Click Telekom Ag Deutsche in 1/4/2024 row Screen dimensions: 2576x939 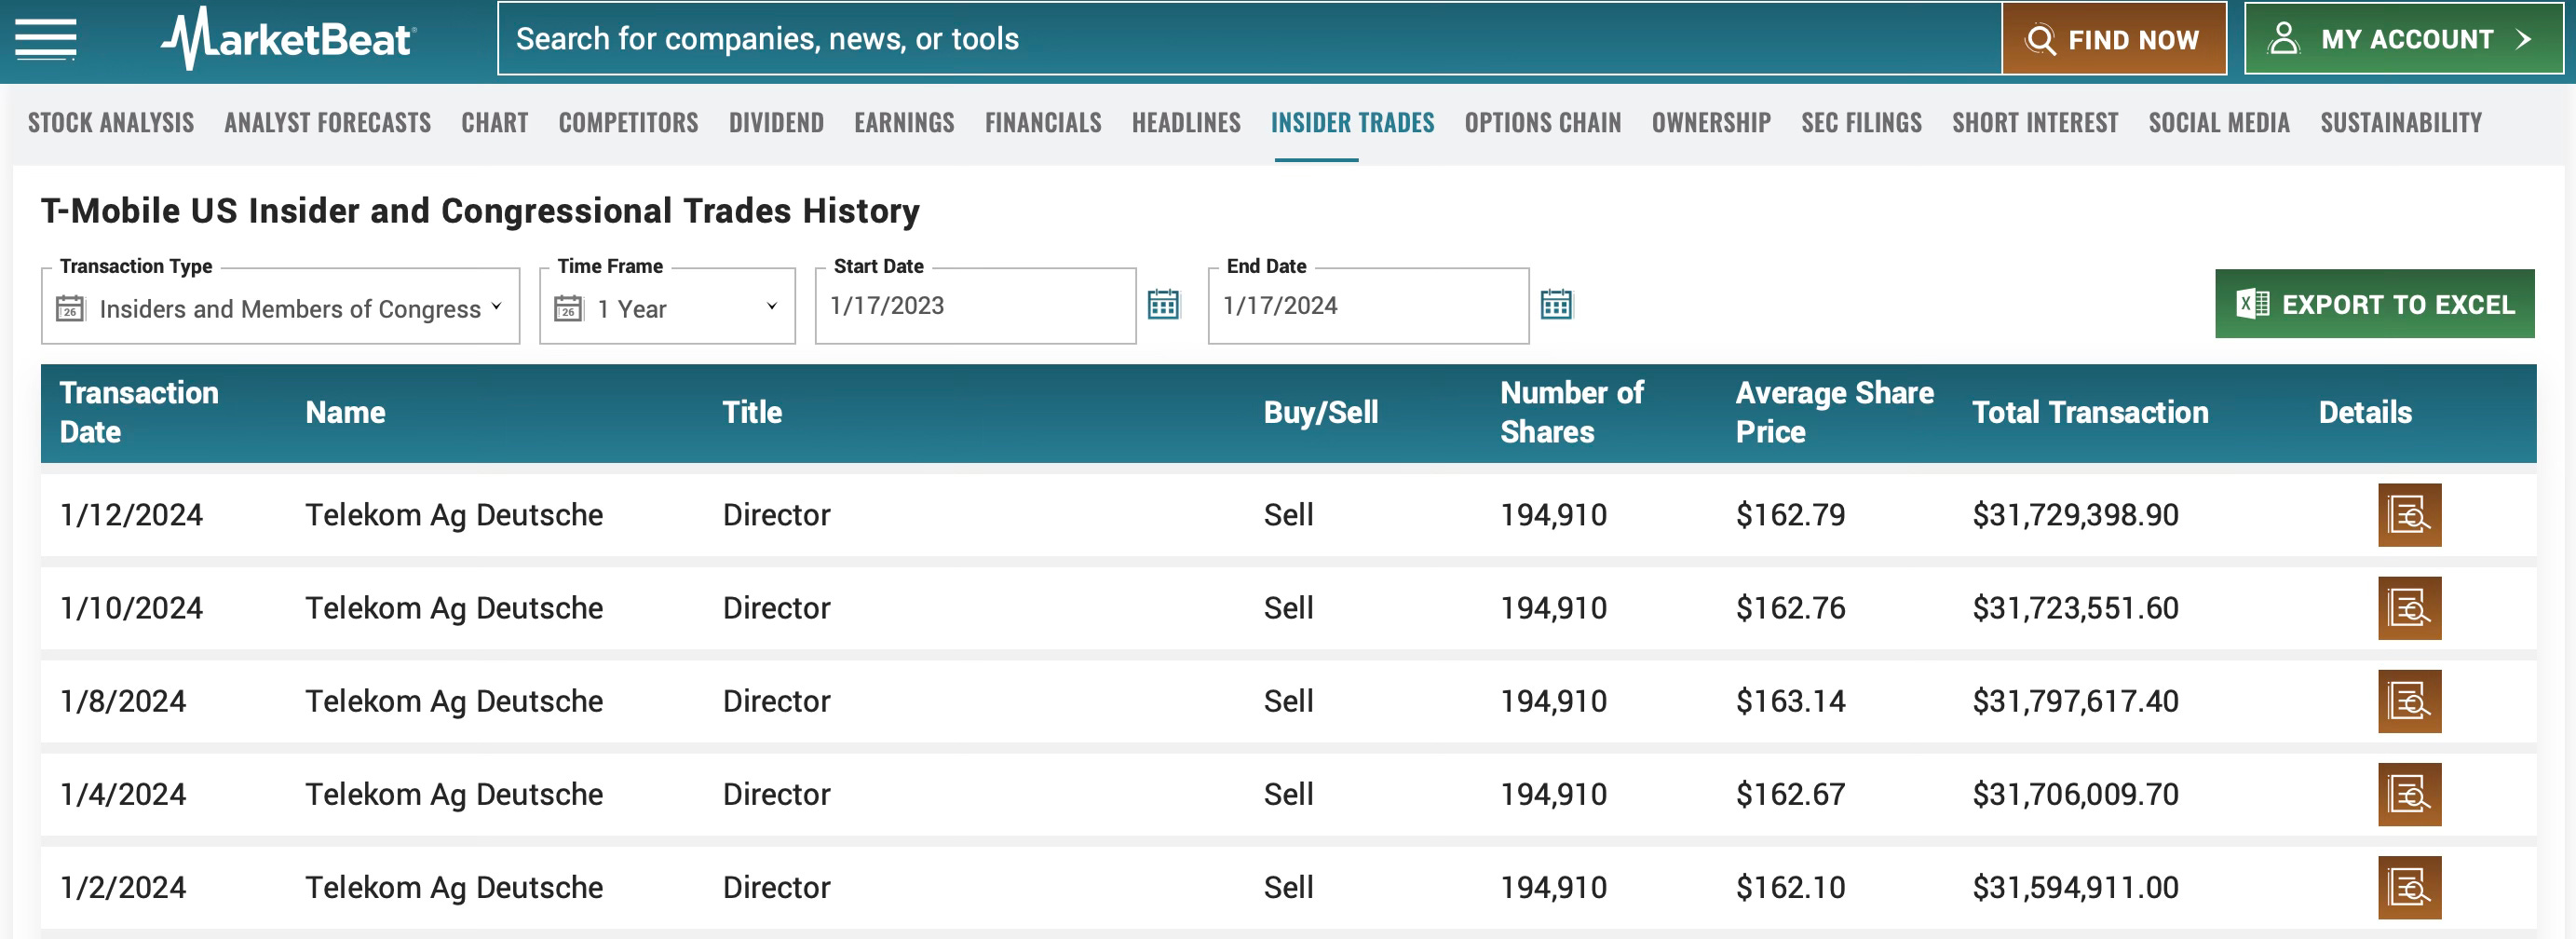(454, 794)
